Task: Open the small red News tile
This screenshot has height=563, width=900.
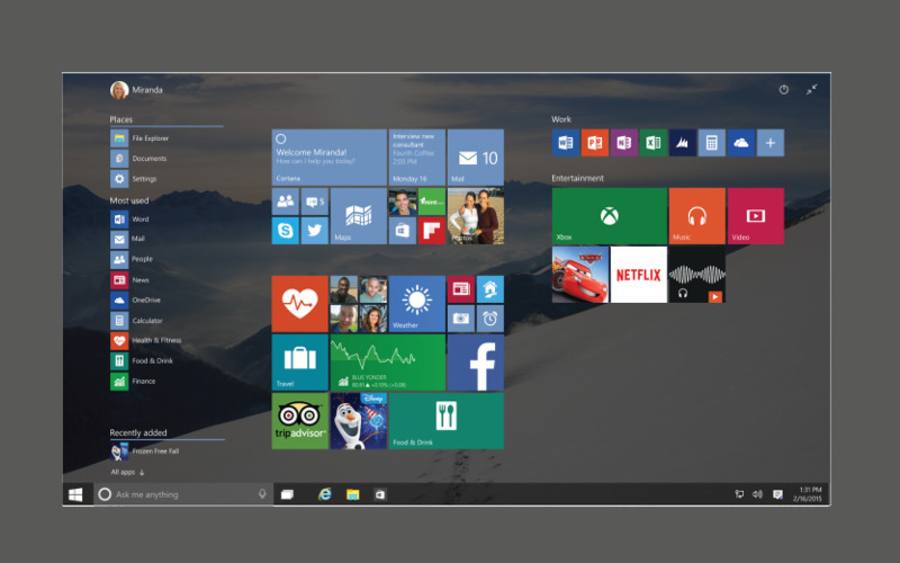Action: click(461, 289)
